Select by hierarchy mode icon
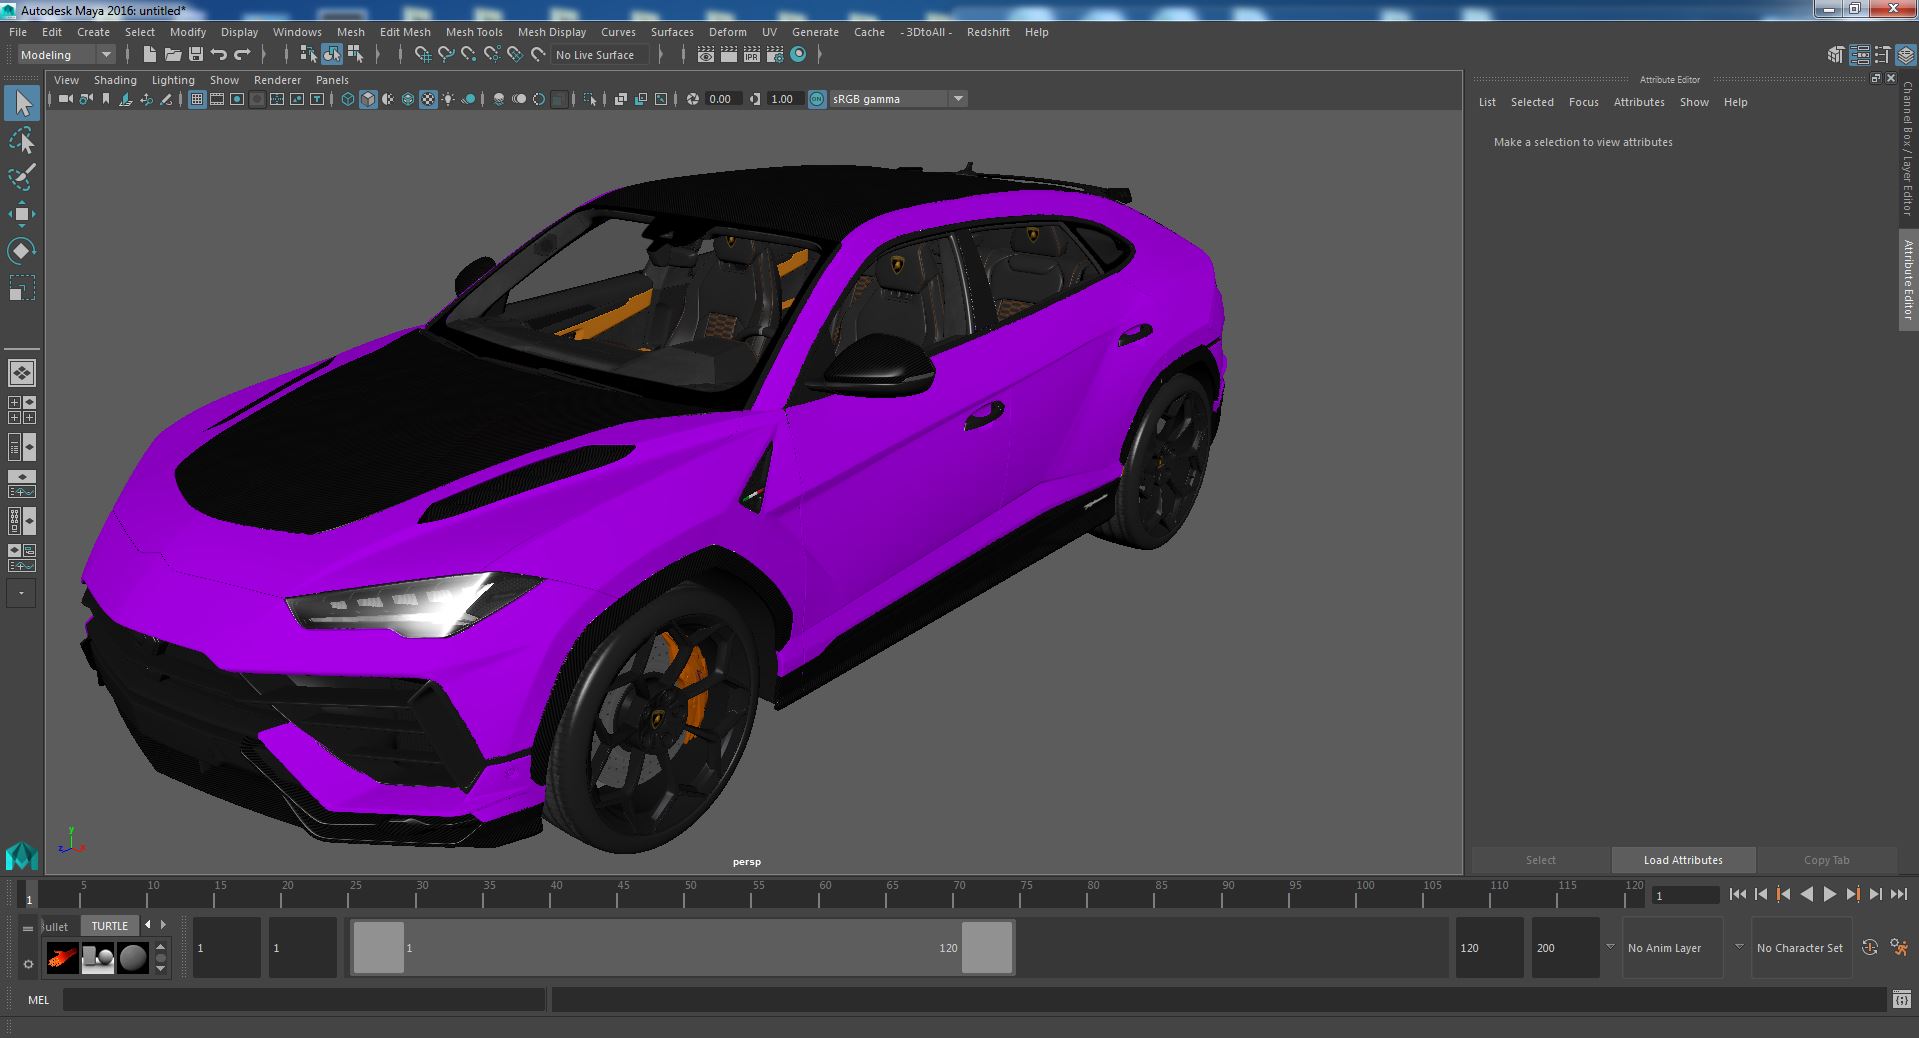1919x1038 pixels. click(308, 55)
